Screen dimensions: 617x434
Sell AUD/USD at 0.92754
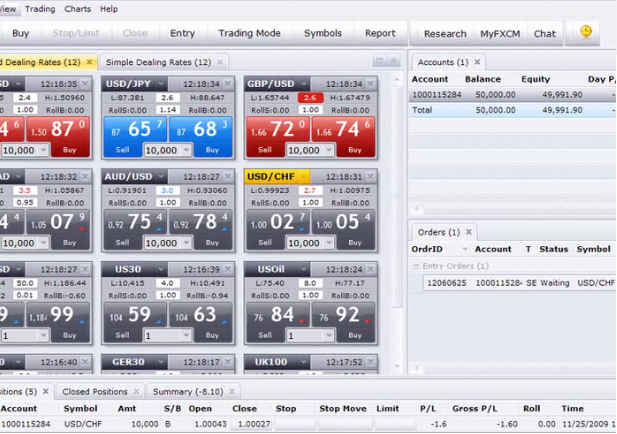[134, 229]
